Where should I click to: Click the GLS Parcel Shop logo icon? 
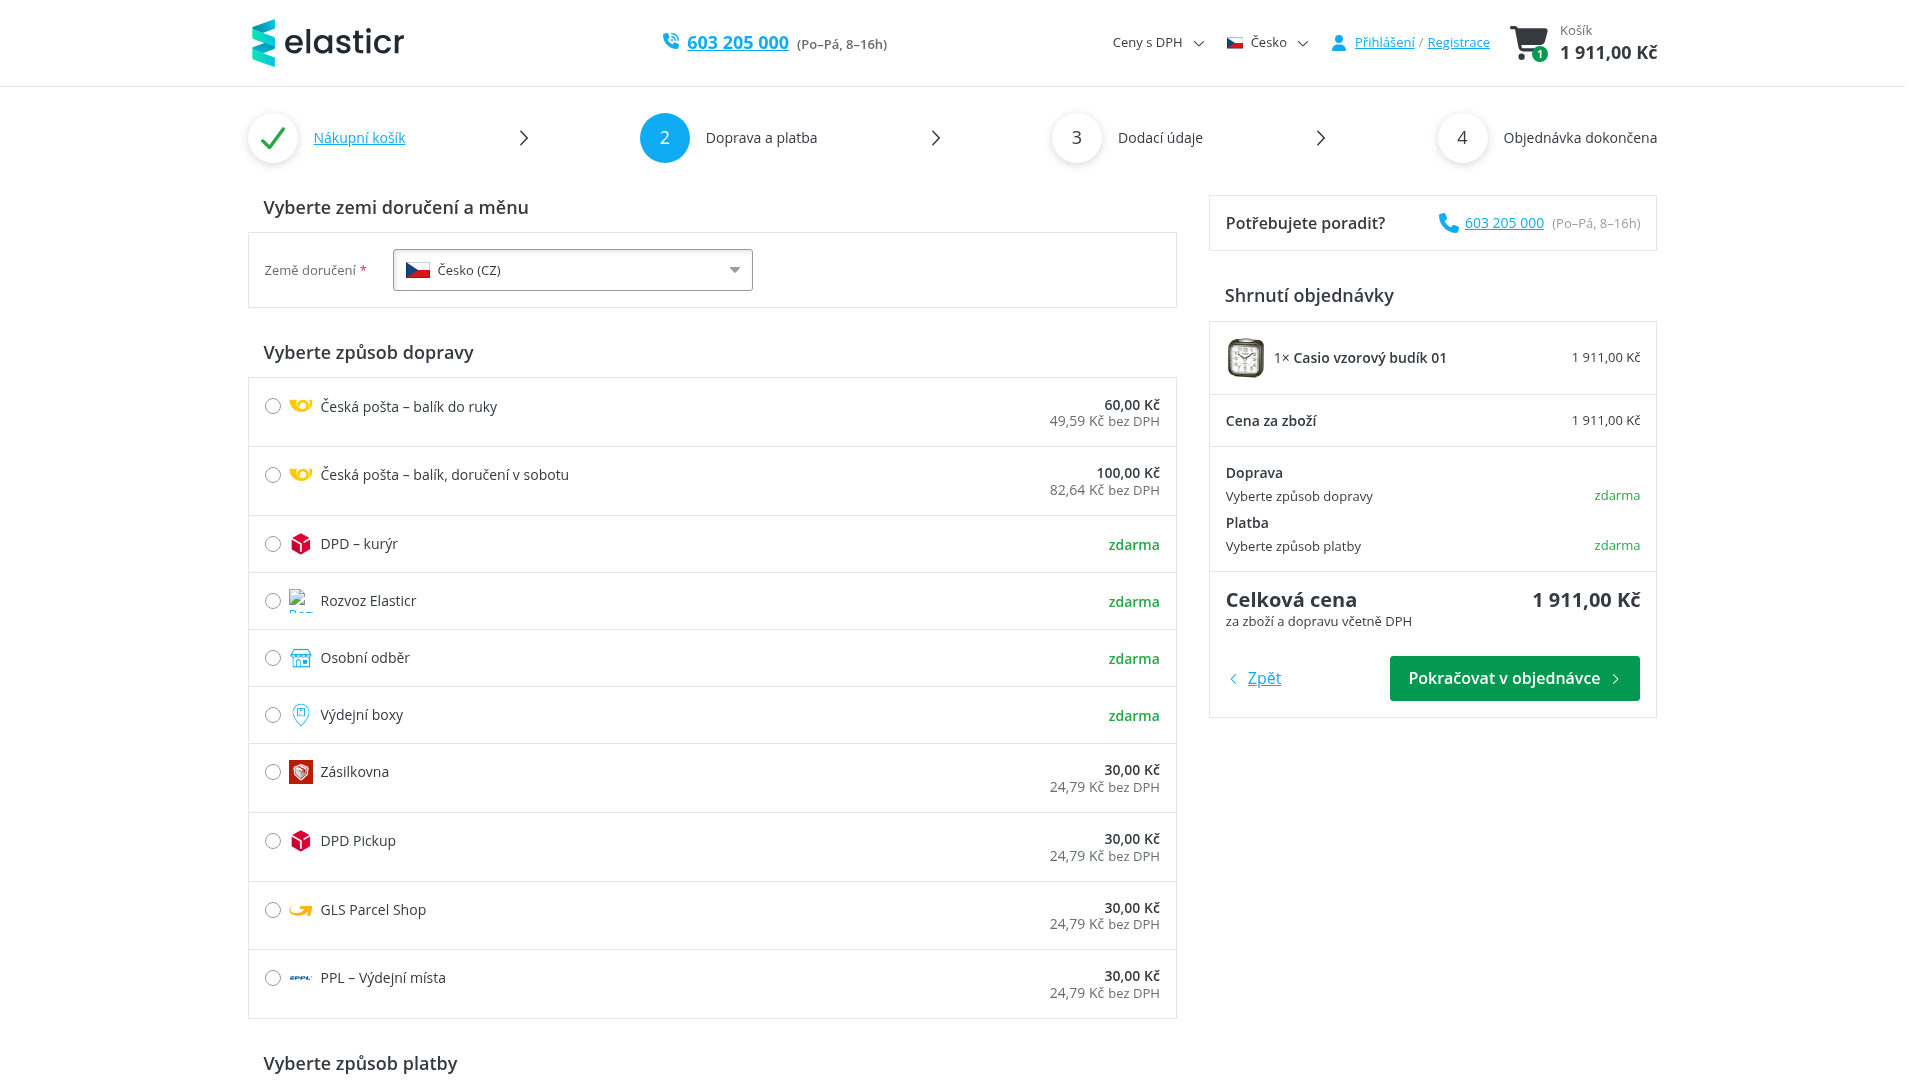pyautogui.click(x=301, y=910)
